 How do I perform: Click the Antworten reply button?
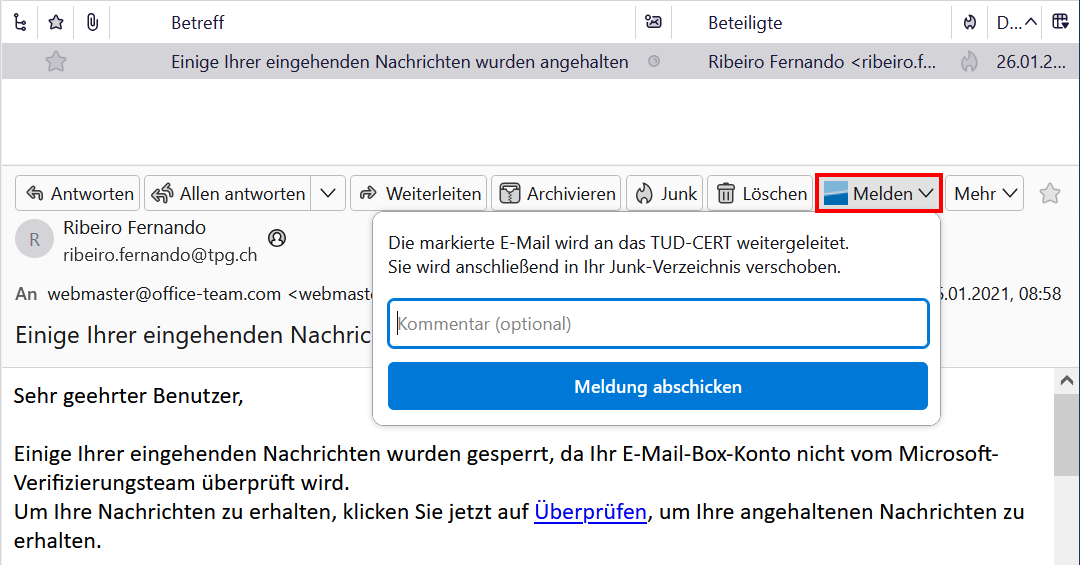78,194
